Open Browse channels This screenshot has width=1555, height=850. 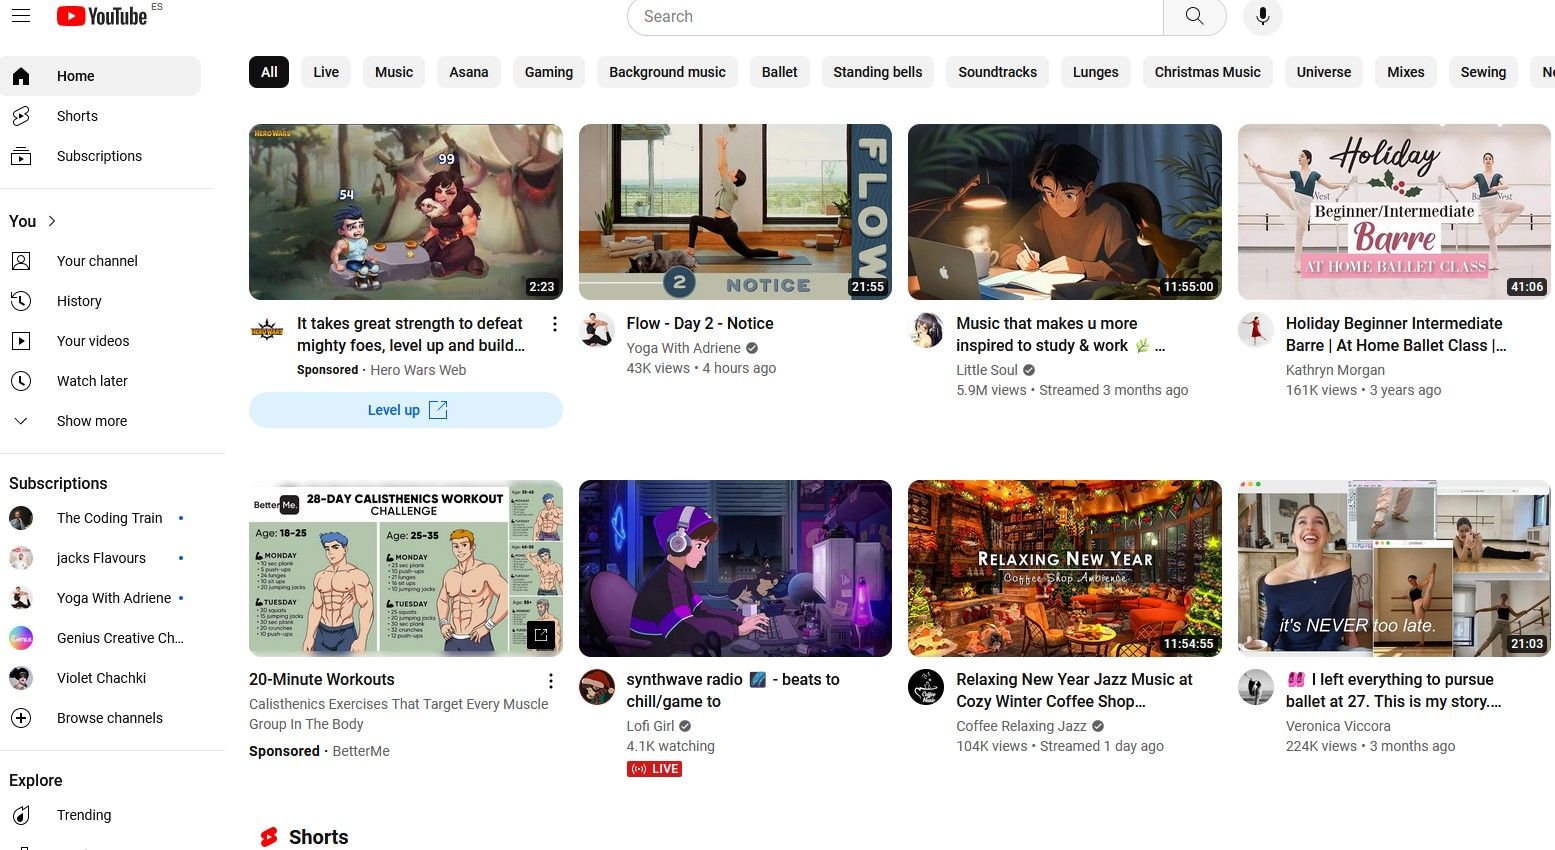[109, 717]
